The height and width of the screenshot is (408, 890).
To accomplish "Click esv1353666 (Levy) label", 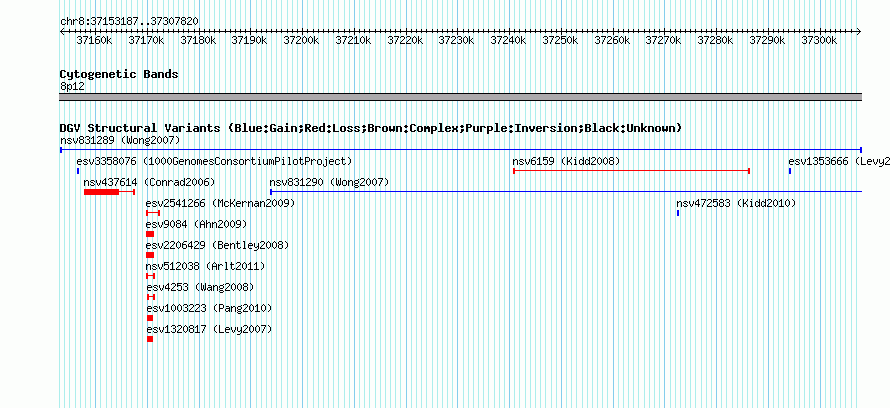I will click(x=839, y=161).
